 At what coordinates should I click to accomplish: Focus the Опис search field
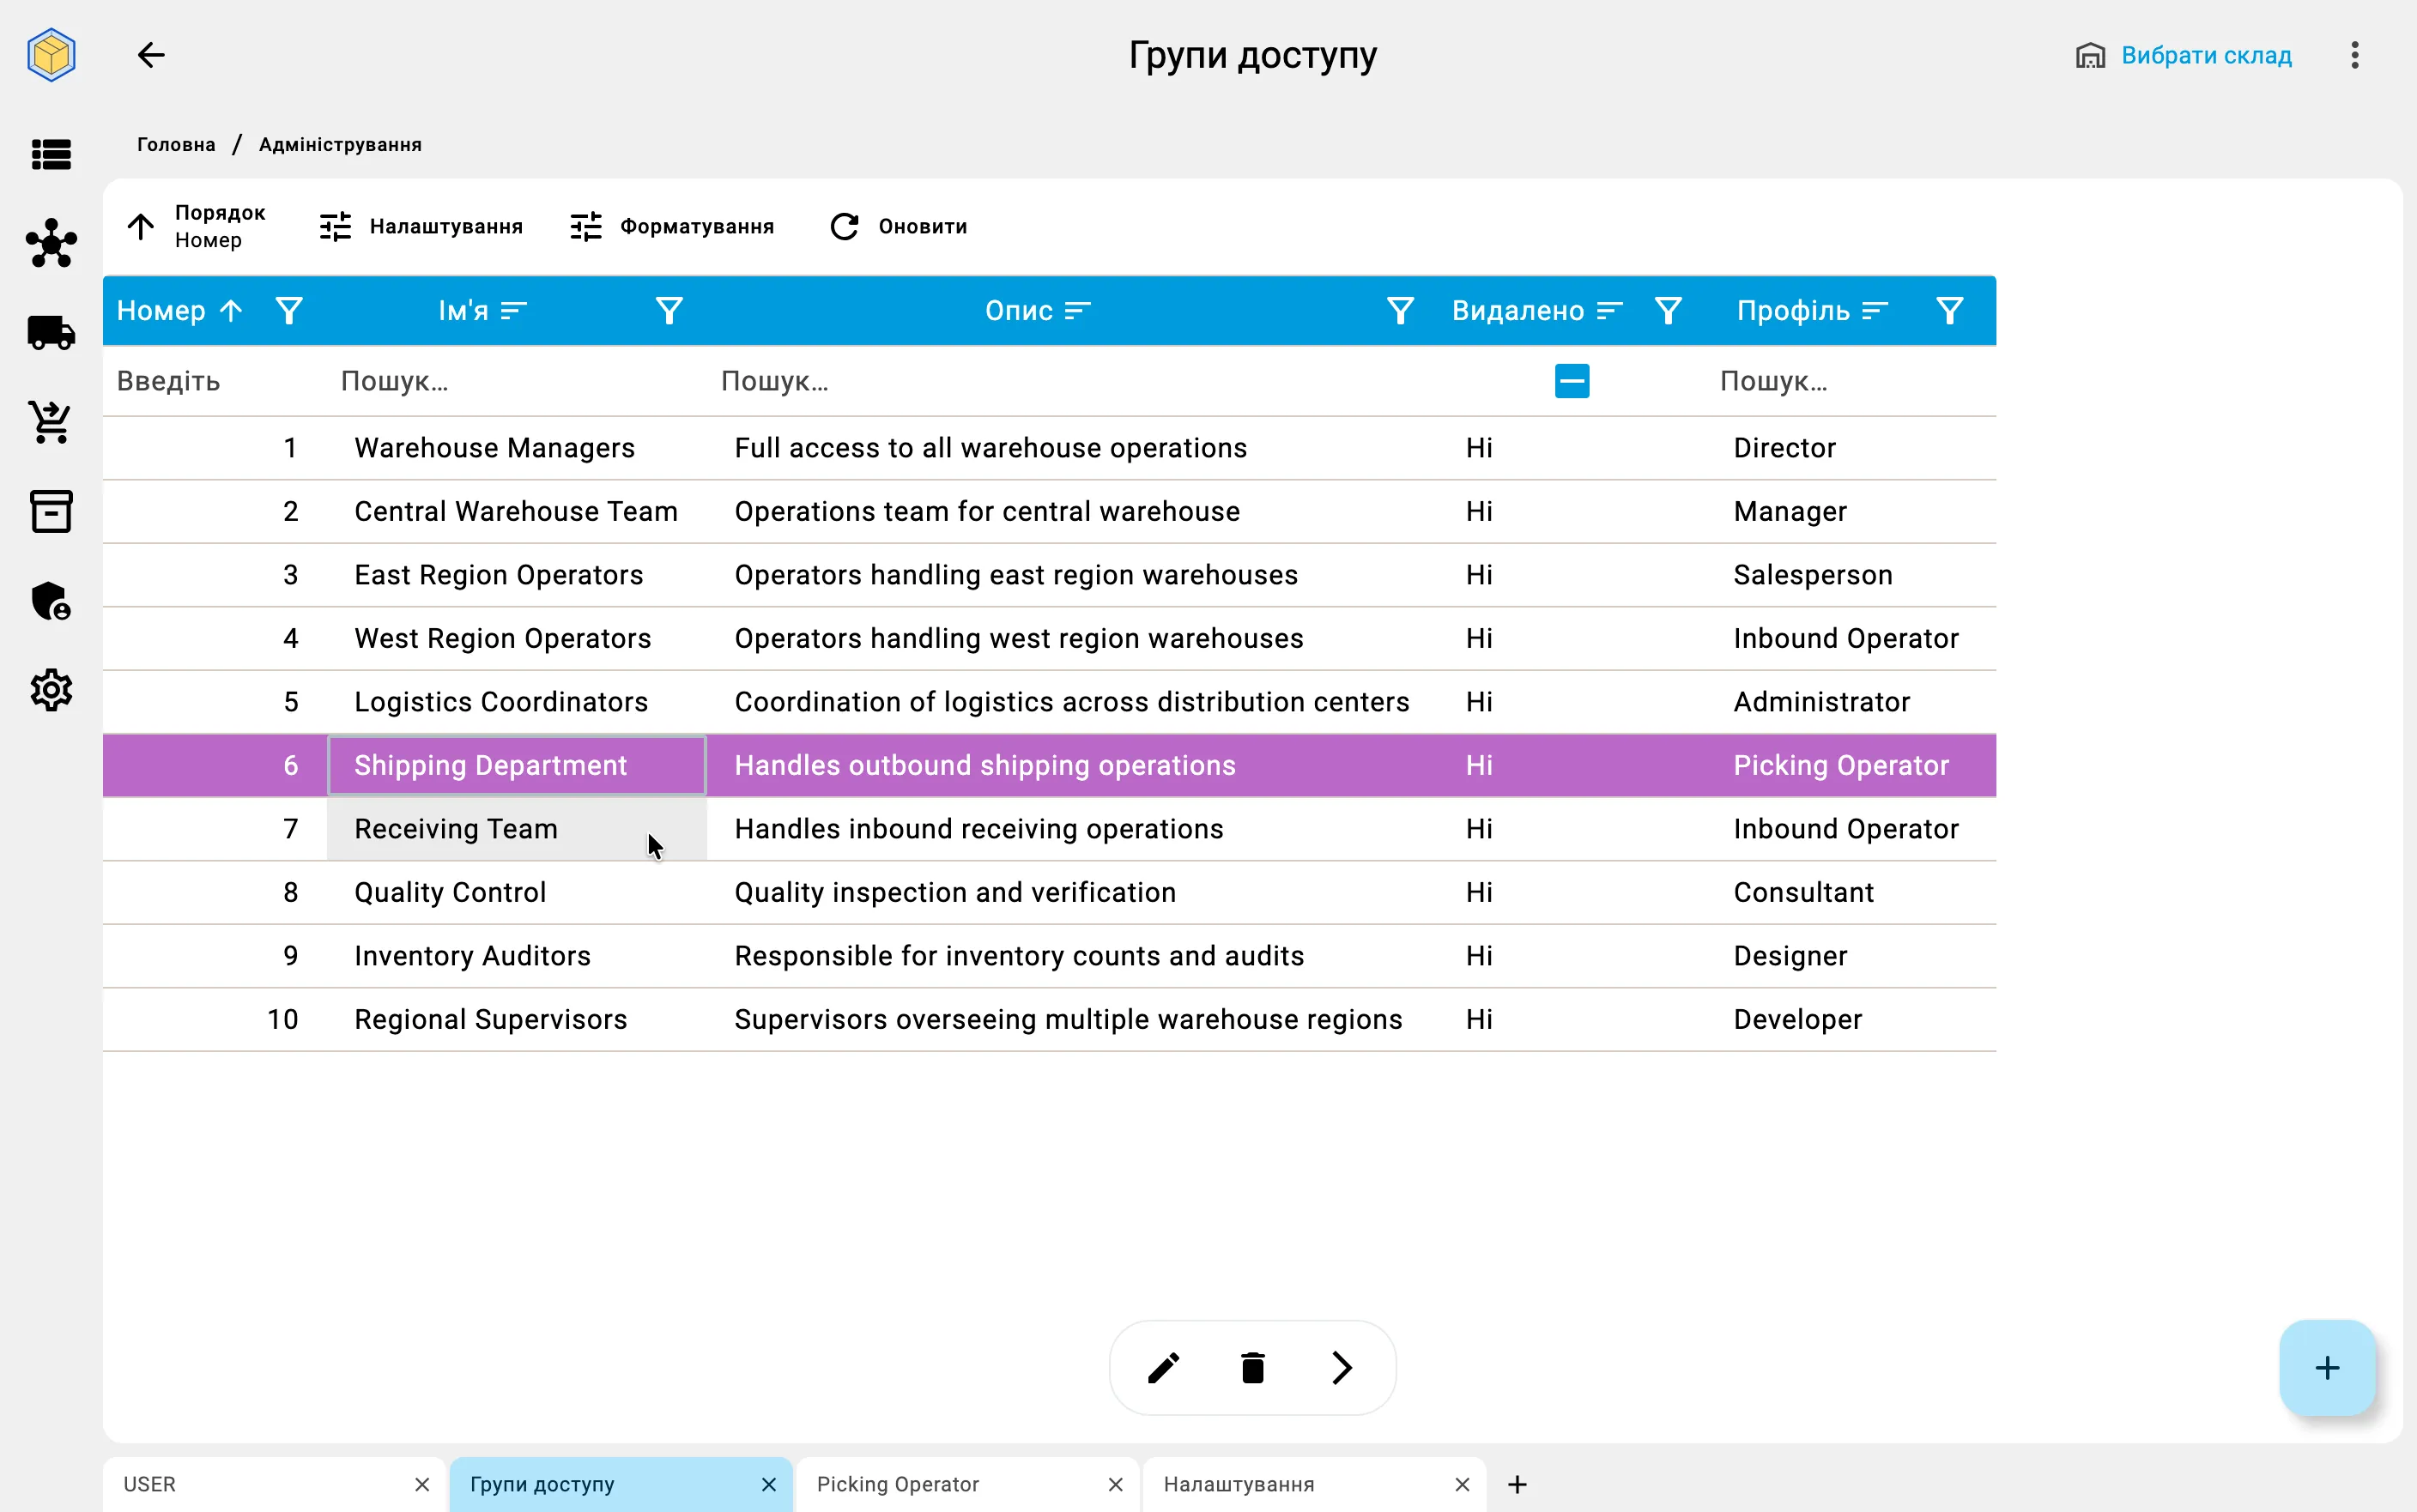tap(1073, 381)
